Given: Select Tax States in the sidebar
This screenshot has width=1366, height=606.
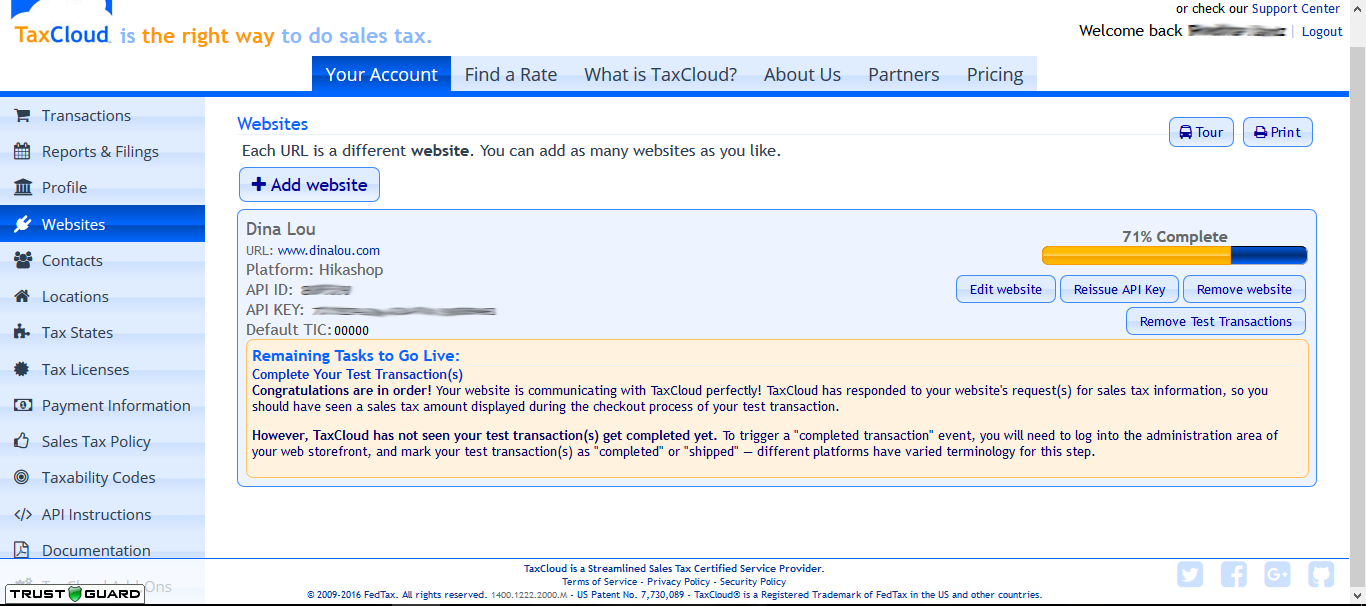Looking at the screenshot, I should coord(102,333).
